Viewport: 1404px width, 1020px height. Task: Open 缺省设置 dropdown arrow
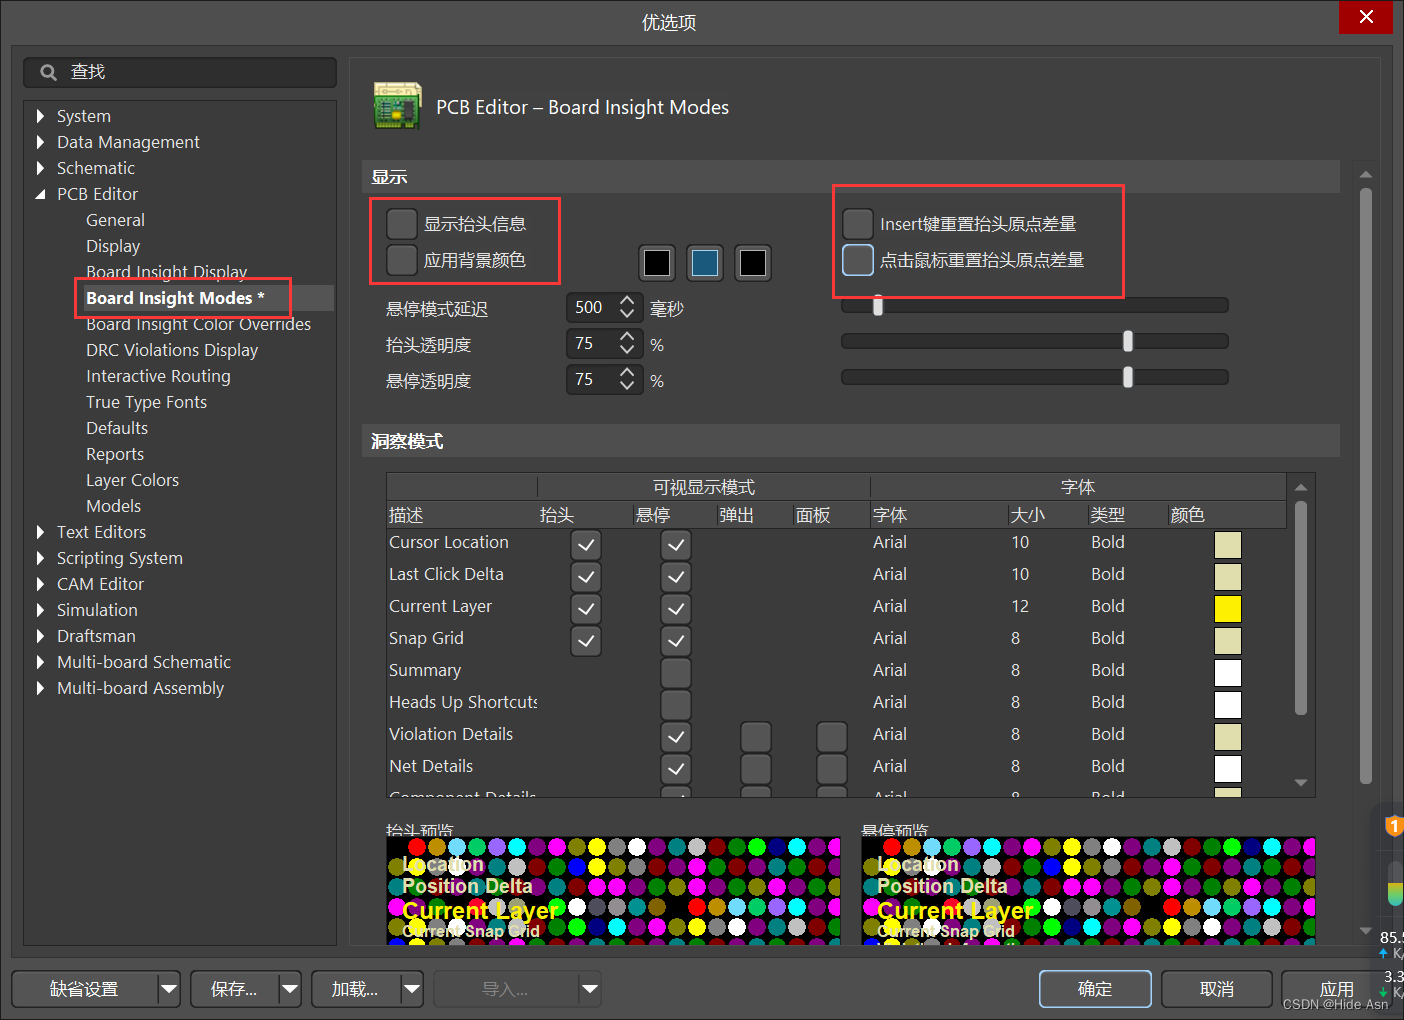(169, 989)
